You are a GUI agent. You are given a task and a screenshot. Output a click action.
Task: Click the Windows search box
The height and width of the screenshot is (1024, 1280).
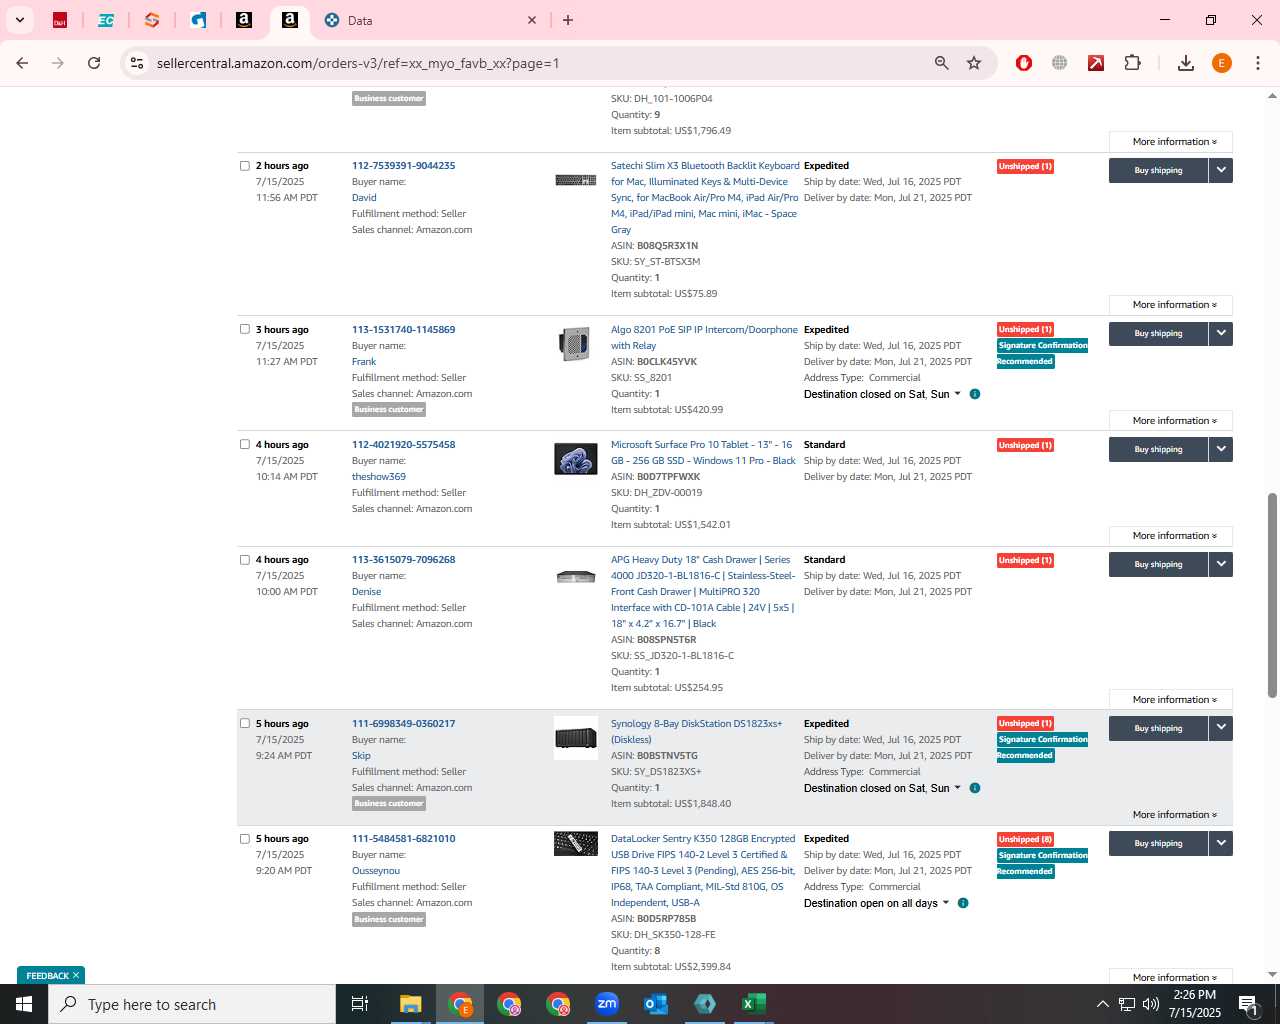(x=192, y=1004)
